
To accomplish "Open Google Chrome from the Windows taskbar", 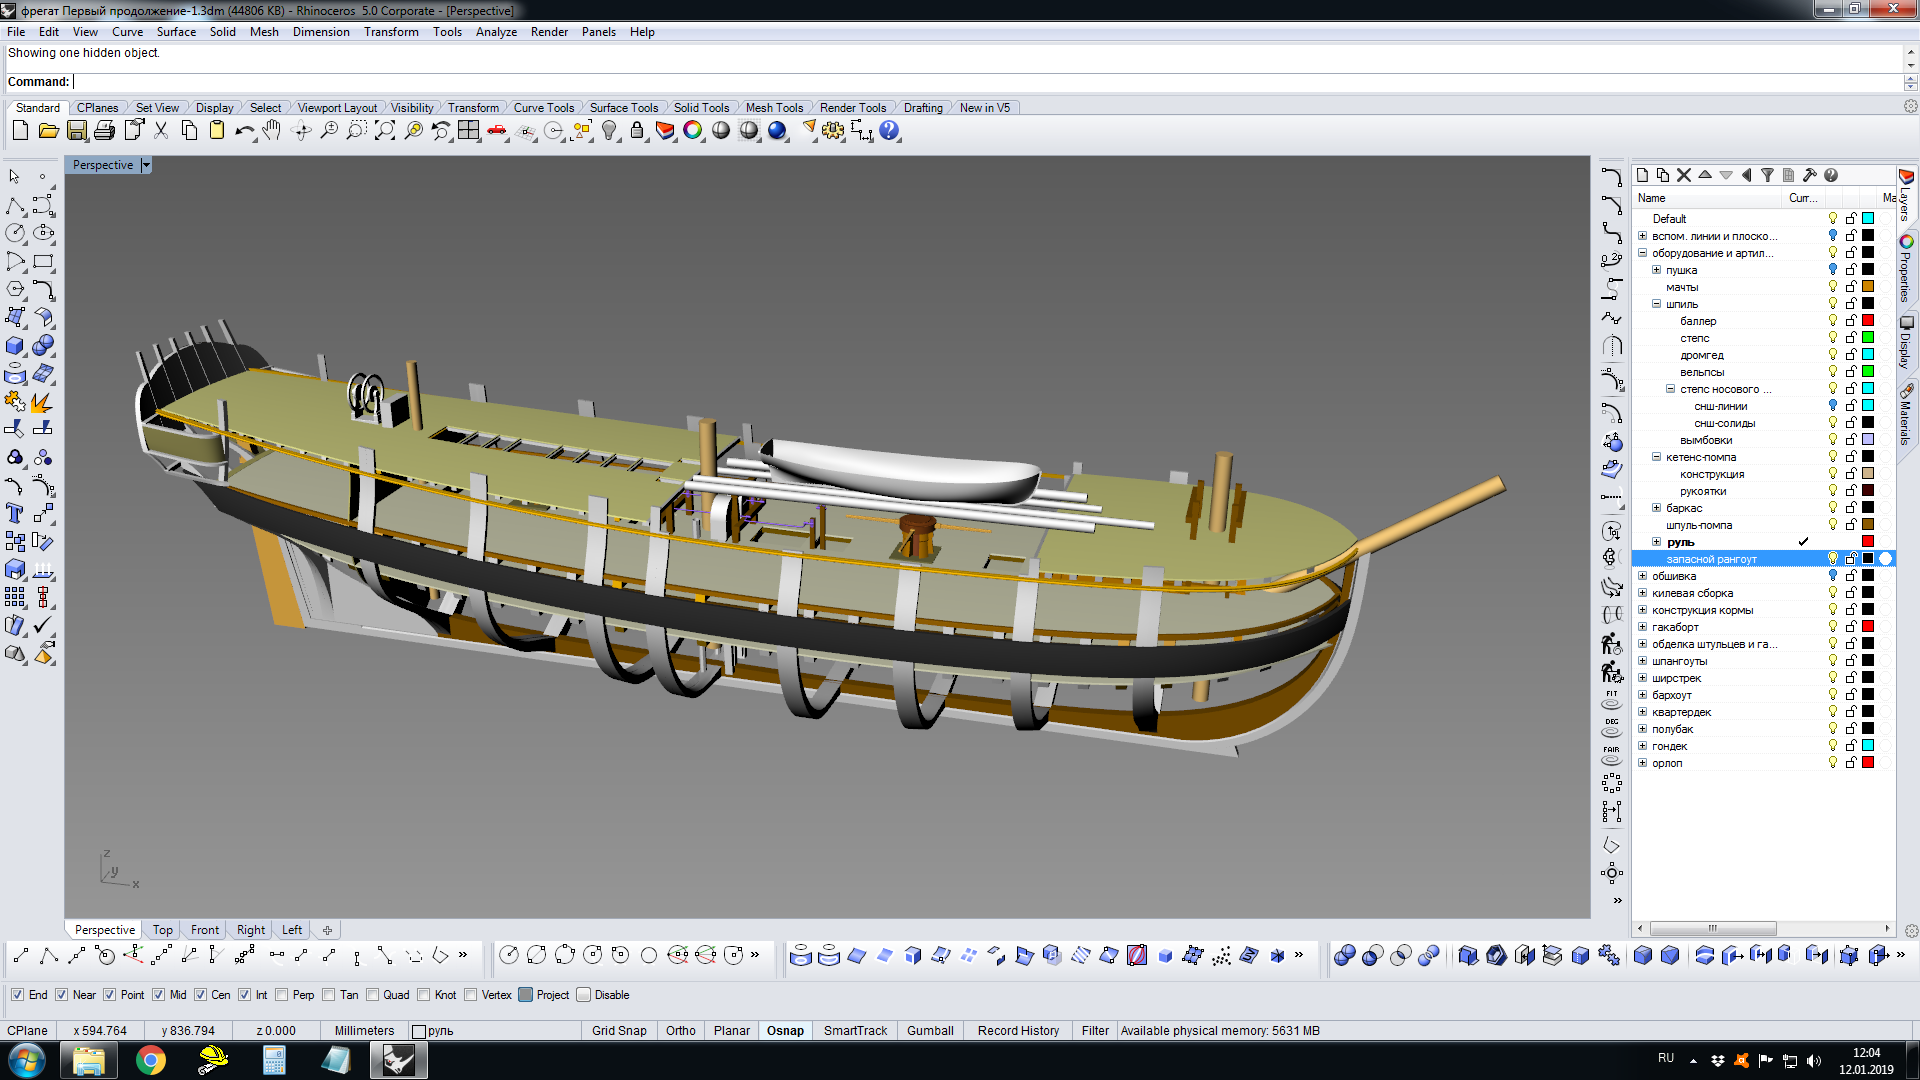I will click(151, 1060).
